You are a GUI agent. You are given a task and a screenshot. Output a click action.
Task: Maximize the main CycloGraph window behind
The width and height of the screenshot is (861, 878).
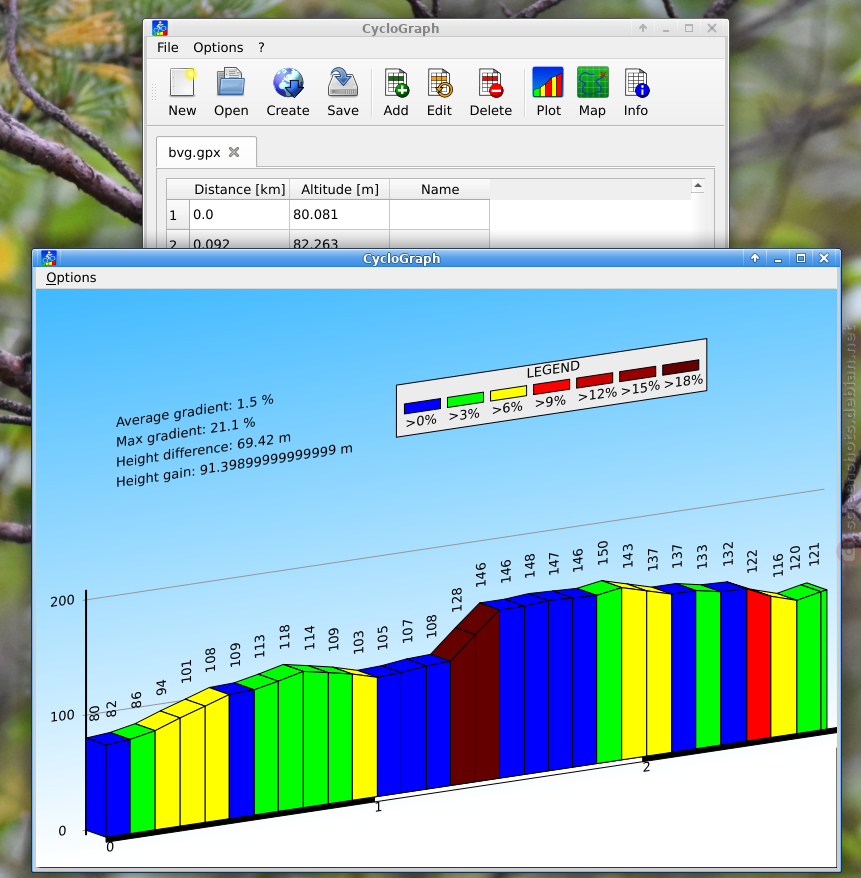click(x=689, y=28)
